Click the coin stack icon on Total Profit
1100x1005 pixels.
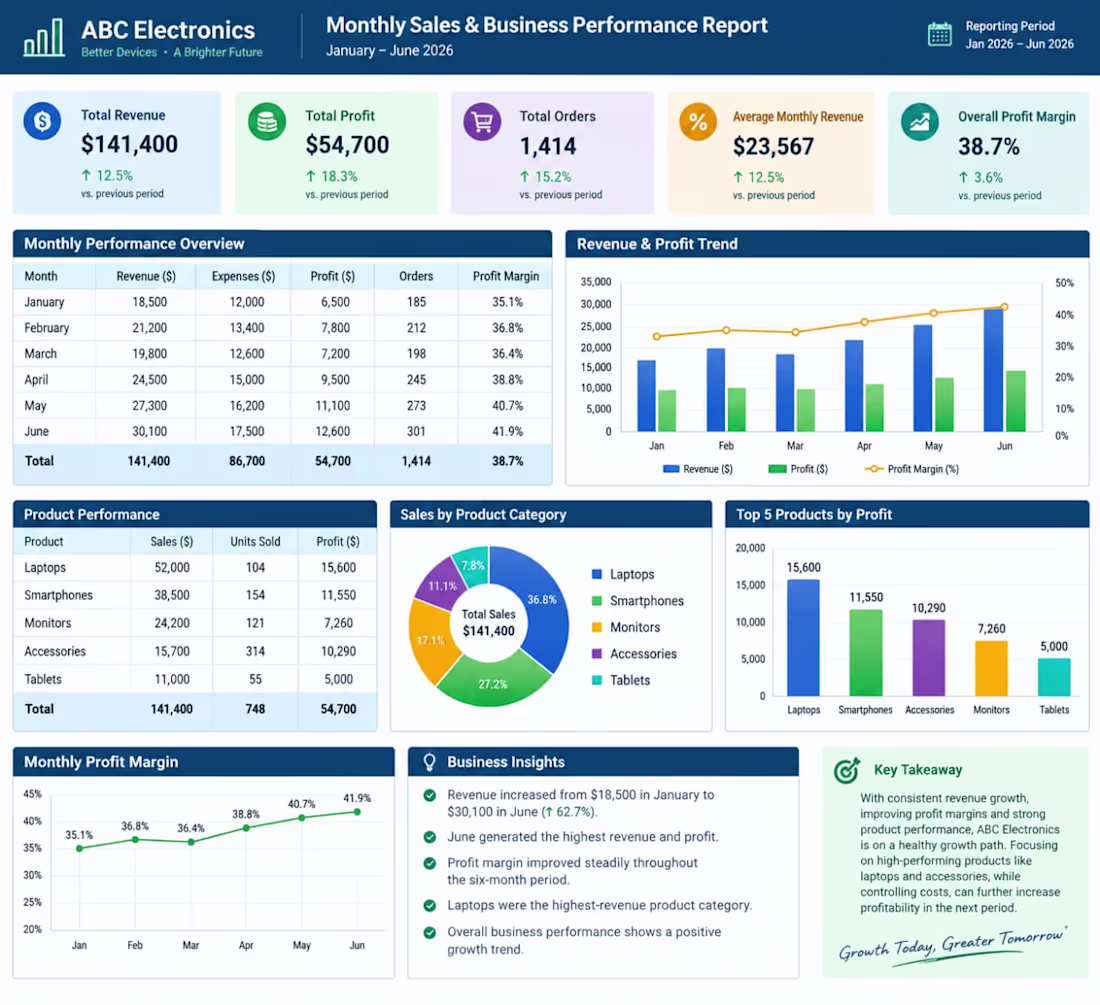click(x=267, y=122)
